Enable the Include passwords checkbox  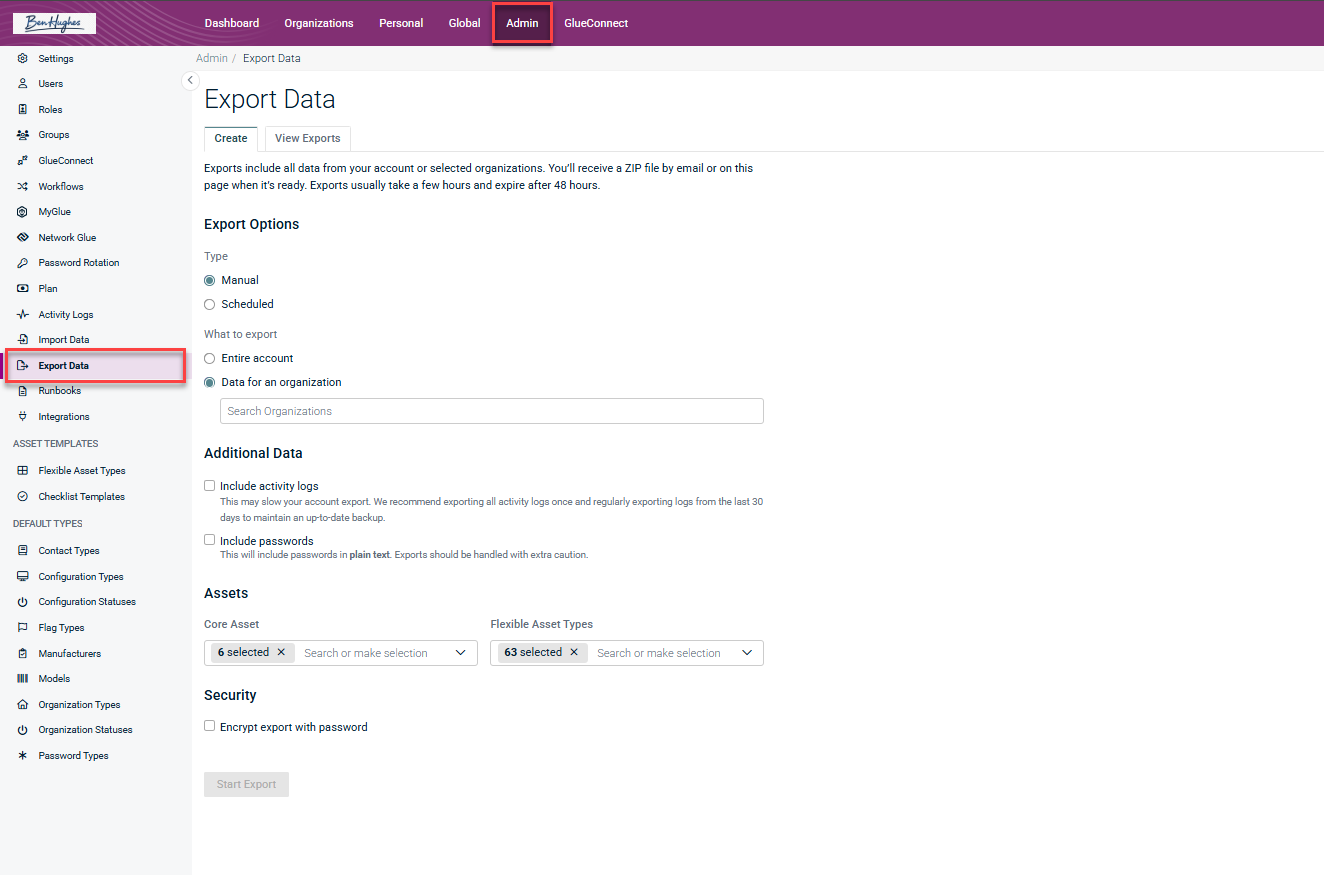click(210, 540)
